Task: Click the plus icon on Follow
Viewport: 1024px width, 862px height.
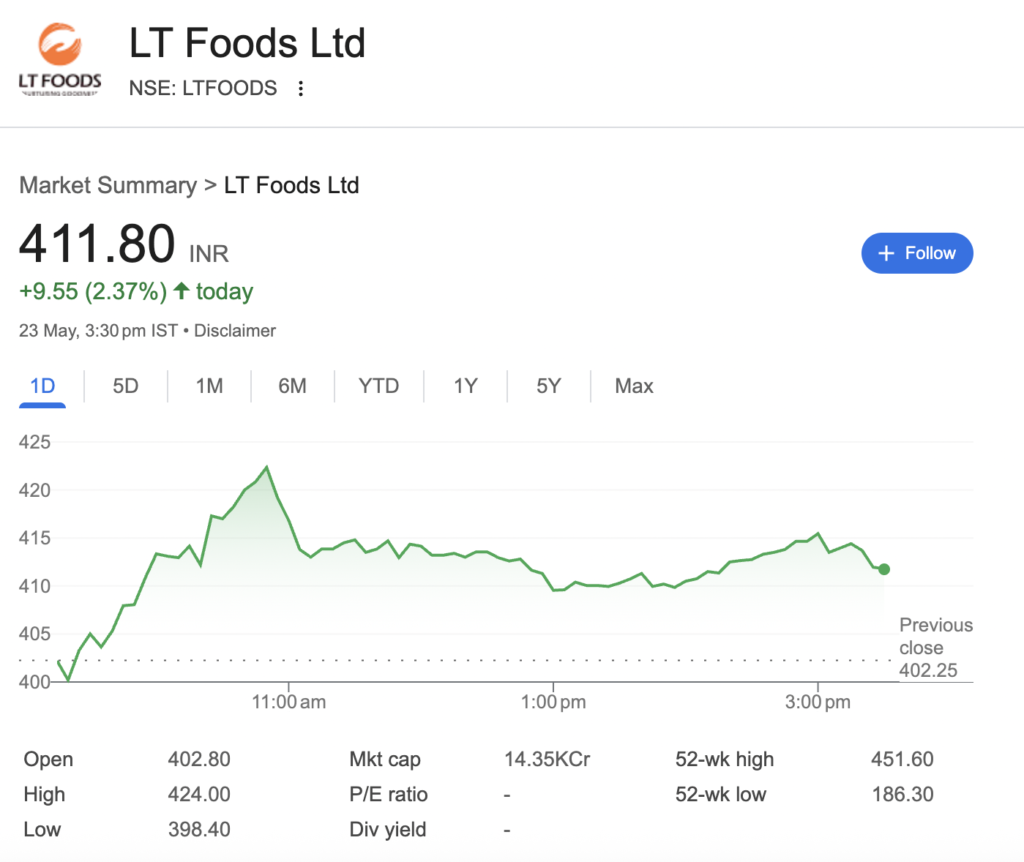Action: [886, 253]
